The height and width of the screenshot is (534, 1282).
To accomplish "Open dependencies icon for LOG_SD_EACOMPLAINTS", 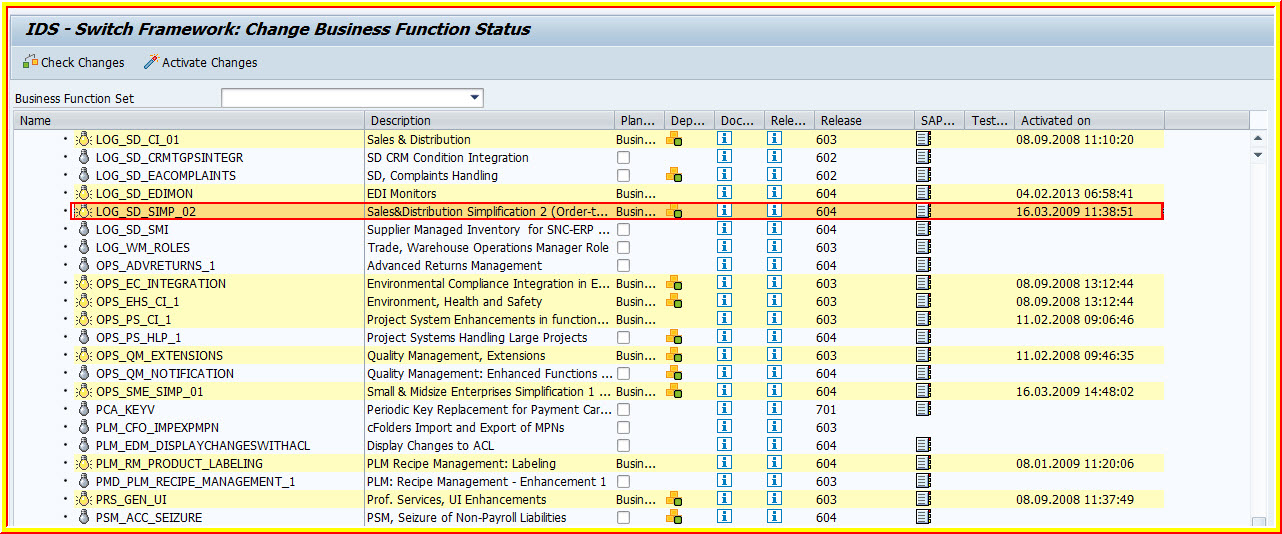I will click(674, 176).
